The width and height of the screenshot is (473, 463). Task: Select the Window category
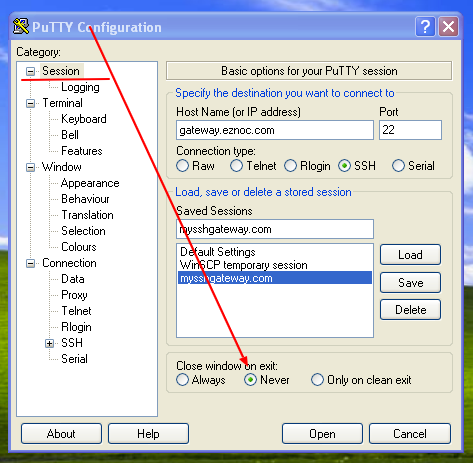coord(62,167)
